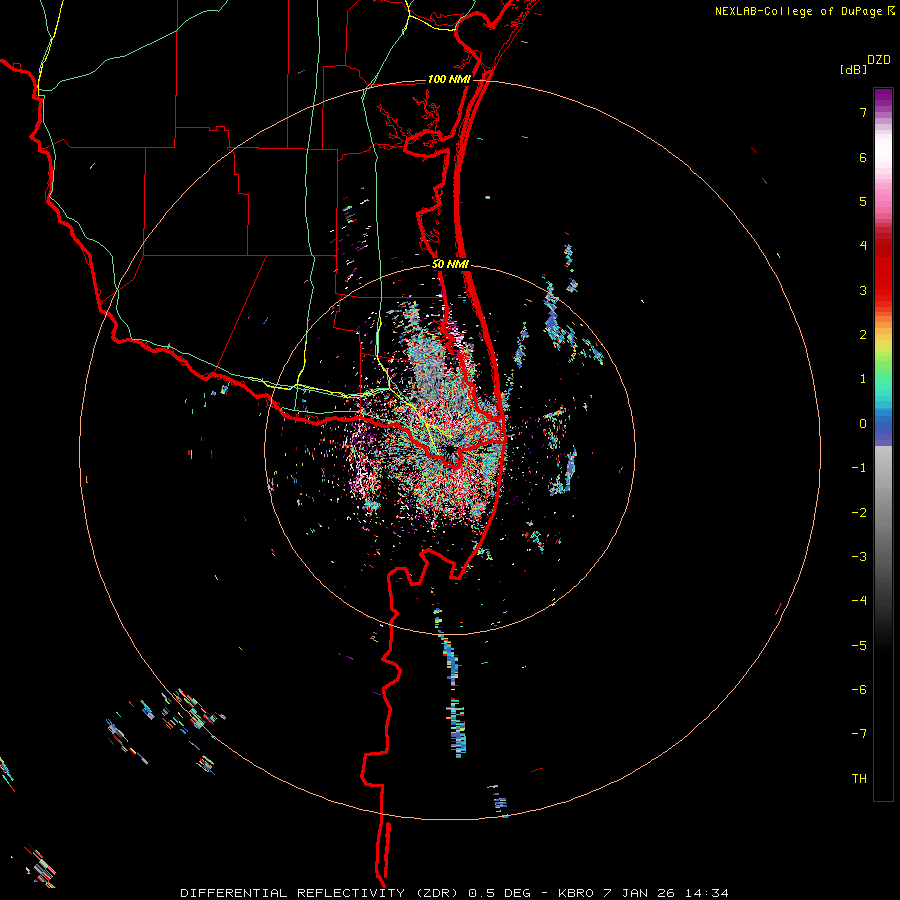Click the '3' value on the color scale

(863, 290)
